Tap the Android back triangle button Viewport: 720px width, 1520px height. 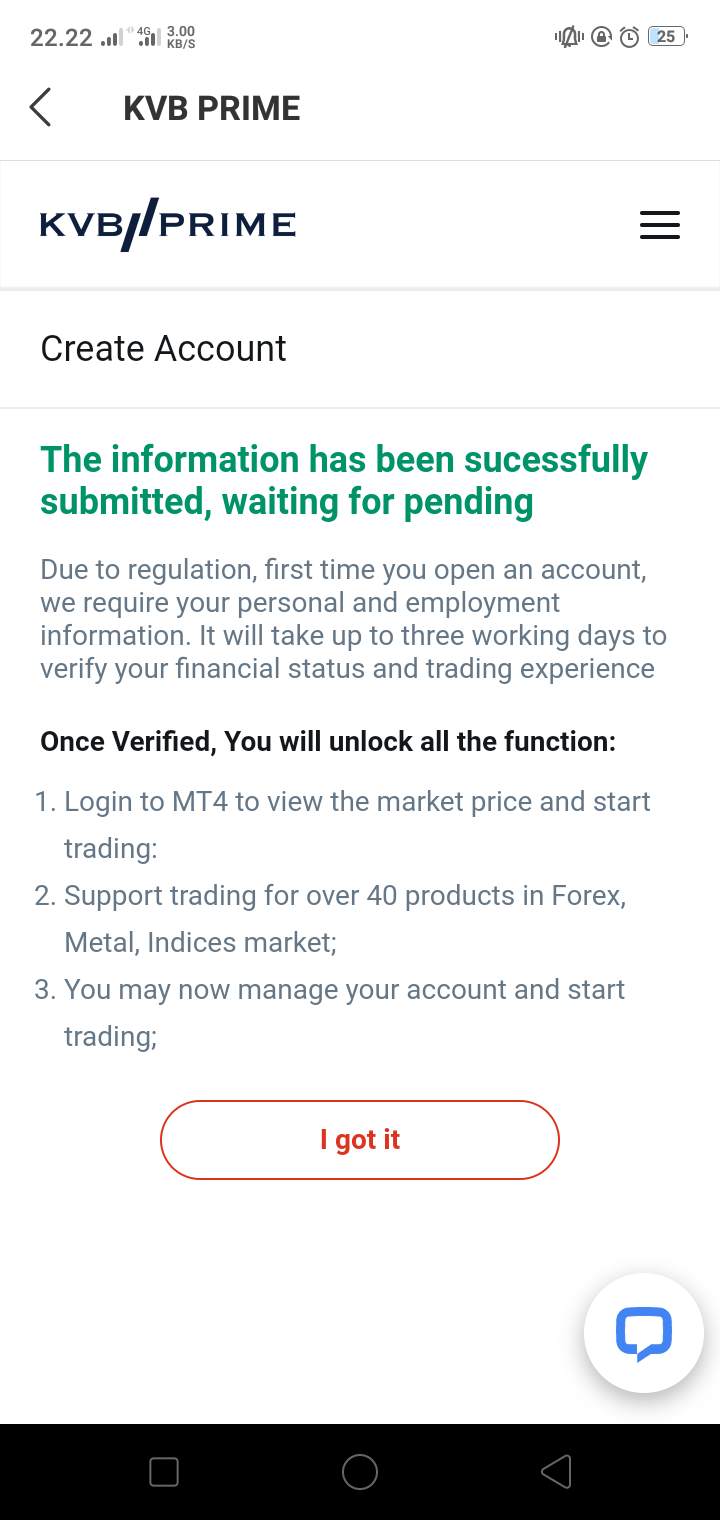click(556, 1471)
